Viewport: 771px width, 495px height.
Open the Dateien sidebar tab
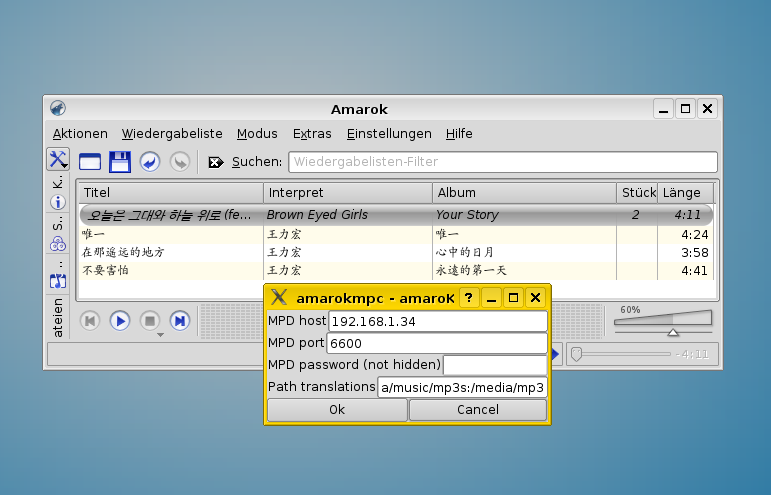coord(58,317)
